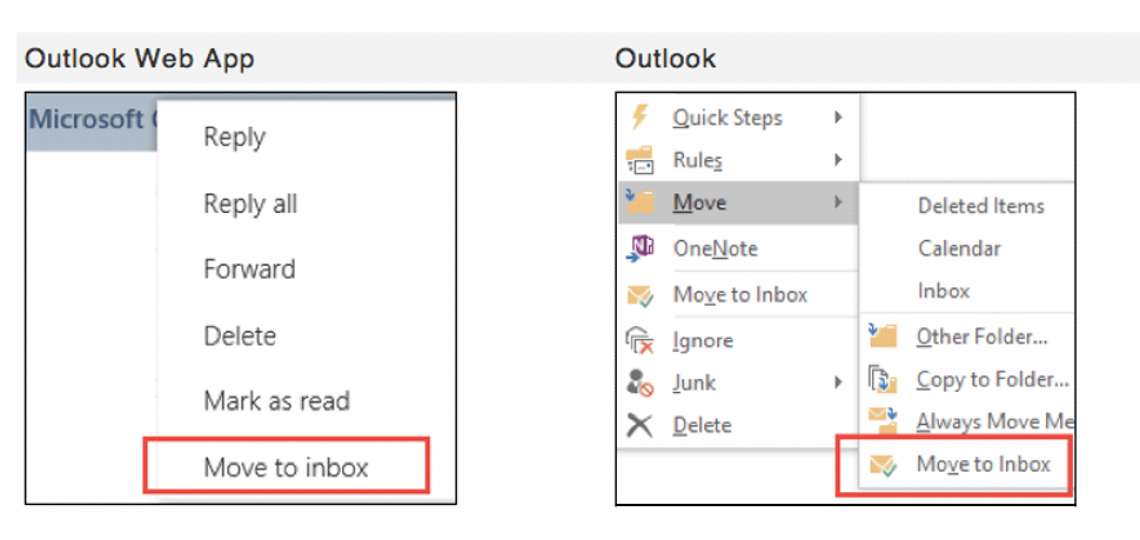The width and height of the screenshot is (1140, 540).
Task: Click the Junk person-blocked icon
Action: click(x=640, y=382)
